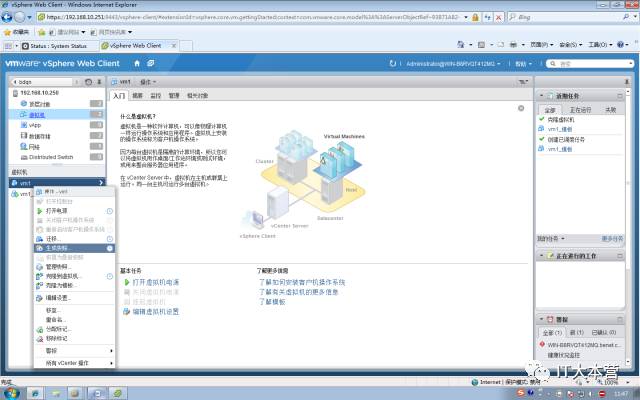Click 更多任务 more tasks link
The height and width of the screenshot is (400, 640).
click(612, 238)
